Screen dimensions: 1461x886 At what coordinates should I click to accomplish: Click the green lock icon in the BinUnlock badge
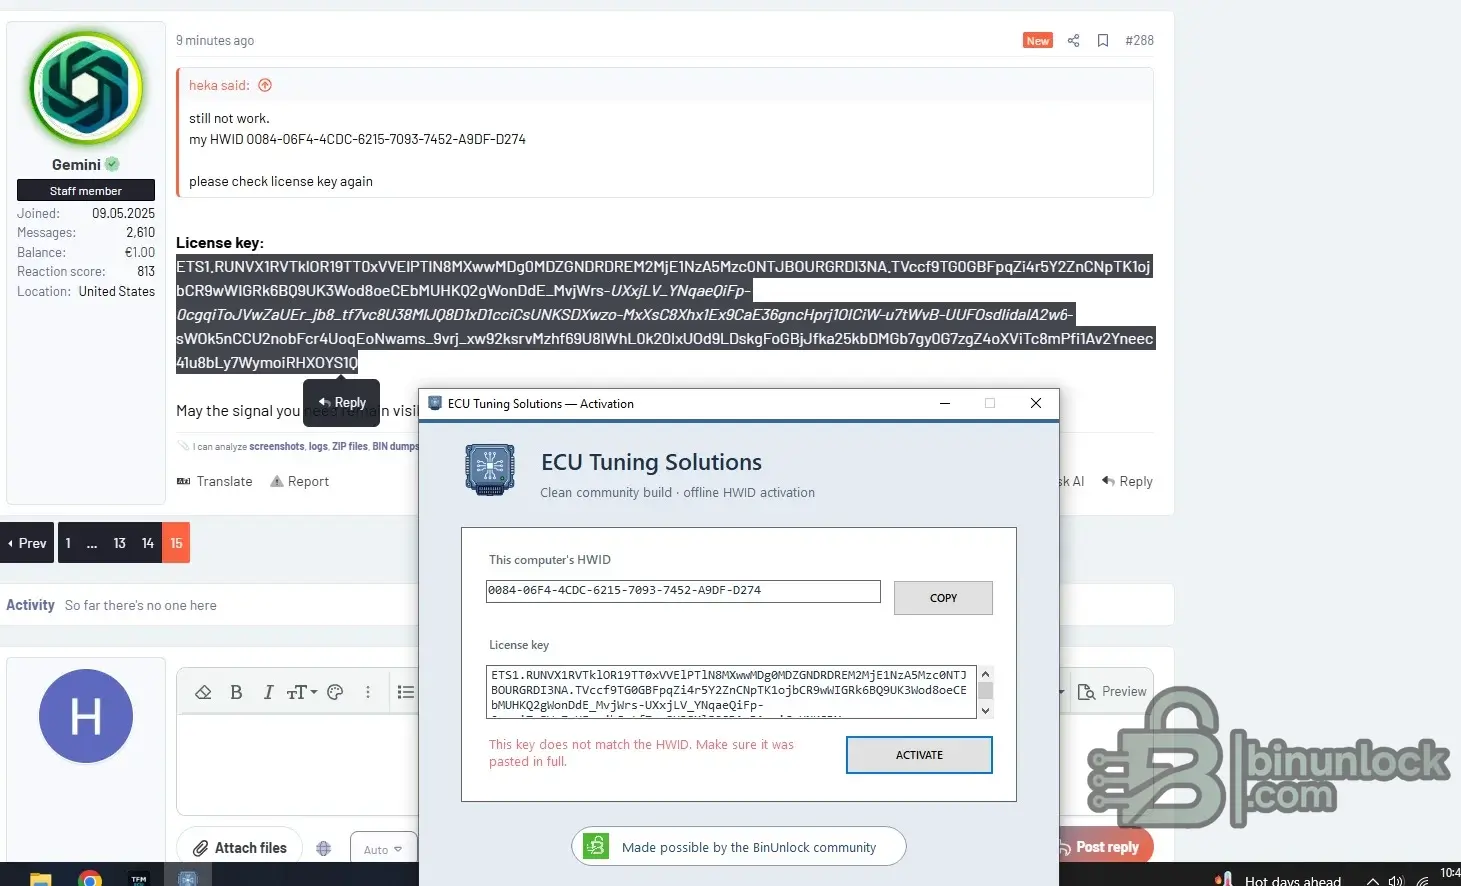[x=596, y=846]
